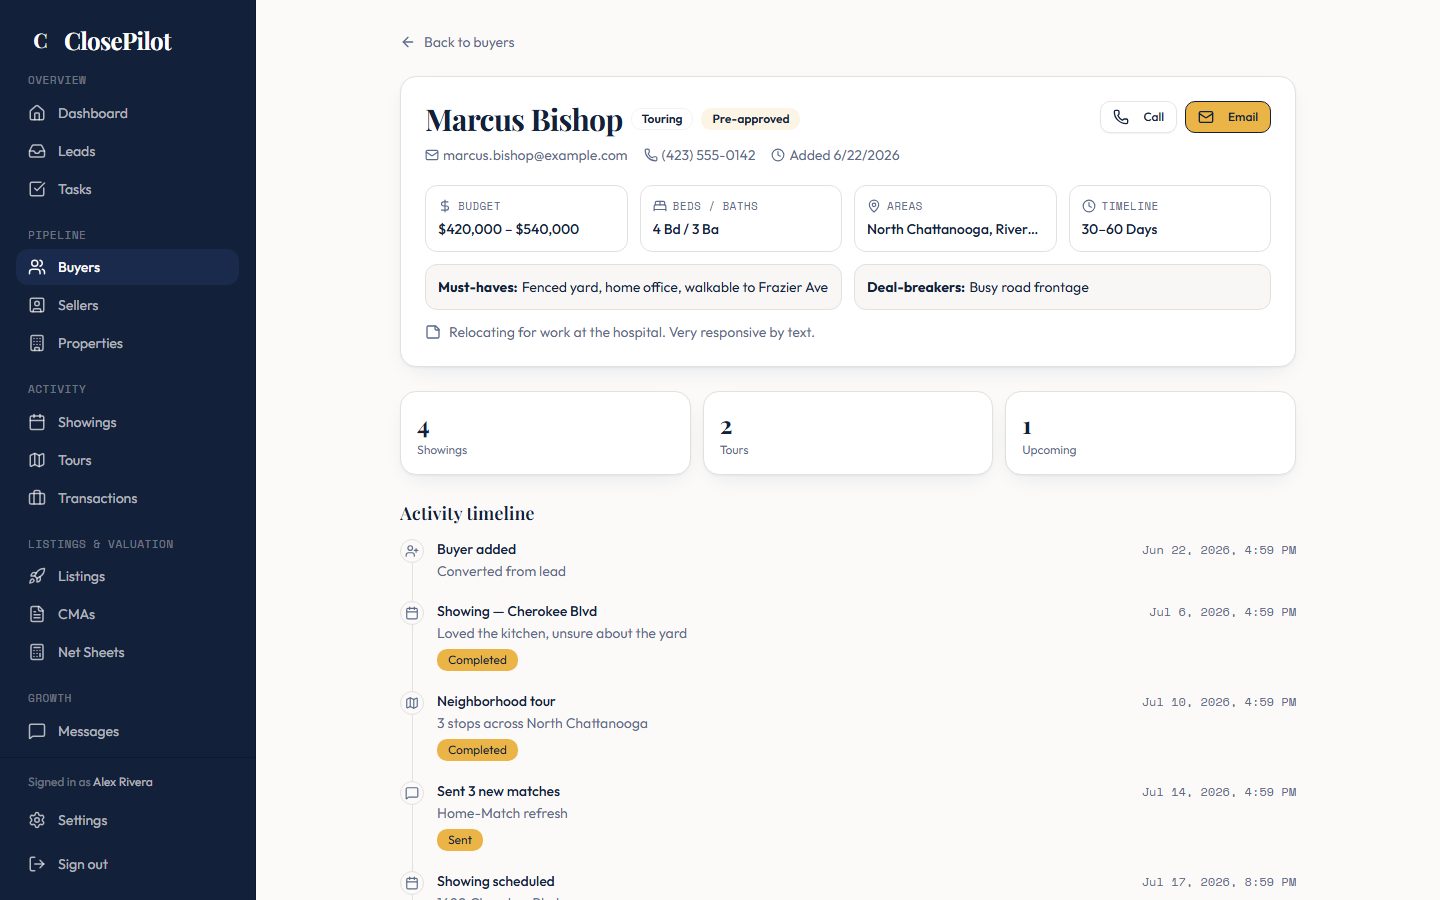The height and width of the screenshot is (900, 1440).
Task: Open the 1 Upcoming stat card
Action: 1150,433
